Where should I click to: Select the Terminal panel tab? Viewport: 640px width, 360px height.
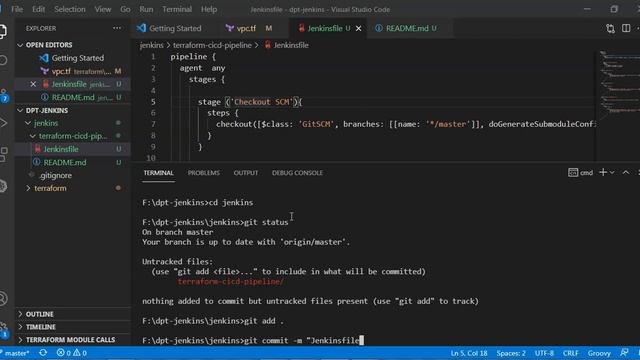[158, 173]
